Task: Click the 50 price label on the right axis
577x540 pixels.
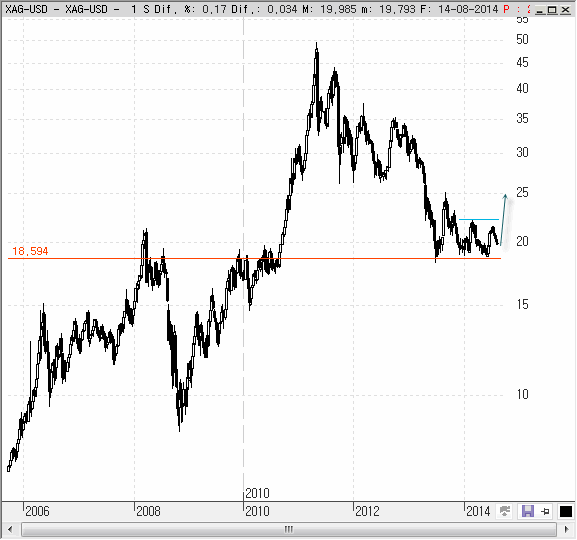Action: coord(522,39)
